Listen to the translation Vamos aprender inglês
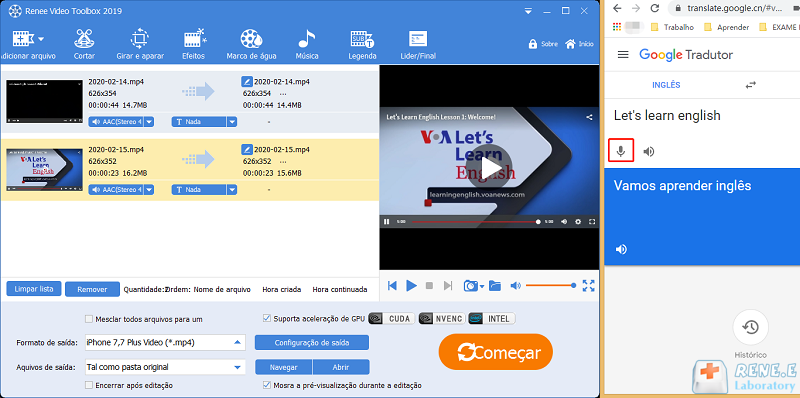This screenshot has width=800, height=398. [621, 249]
